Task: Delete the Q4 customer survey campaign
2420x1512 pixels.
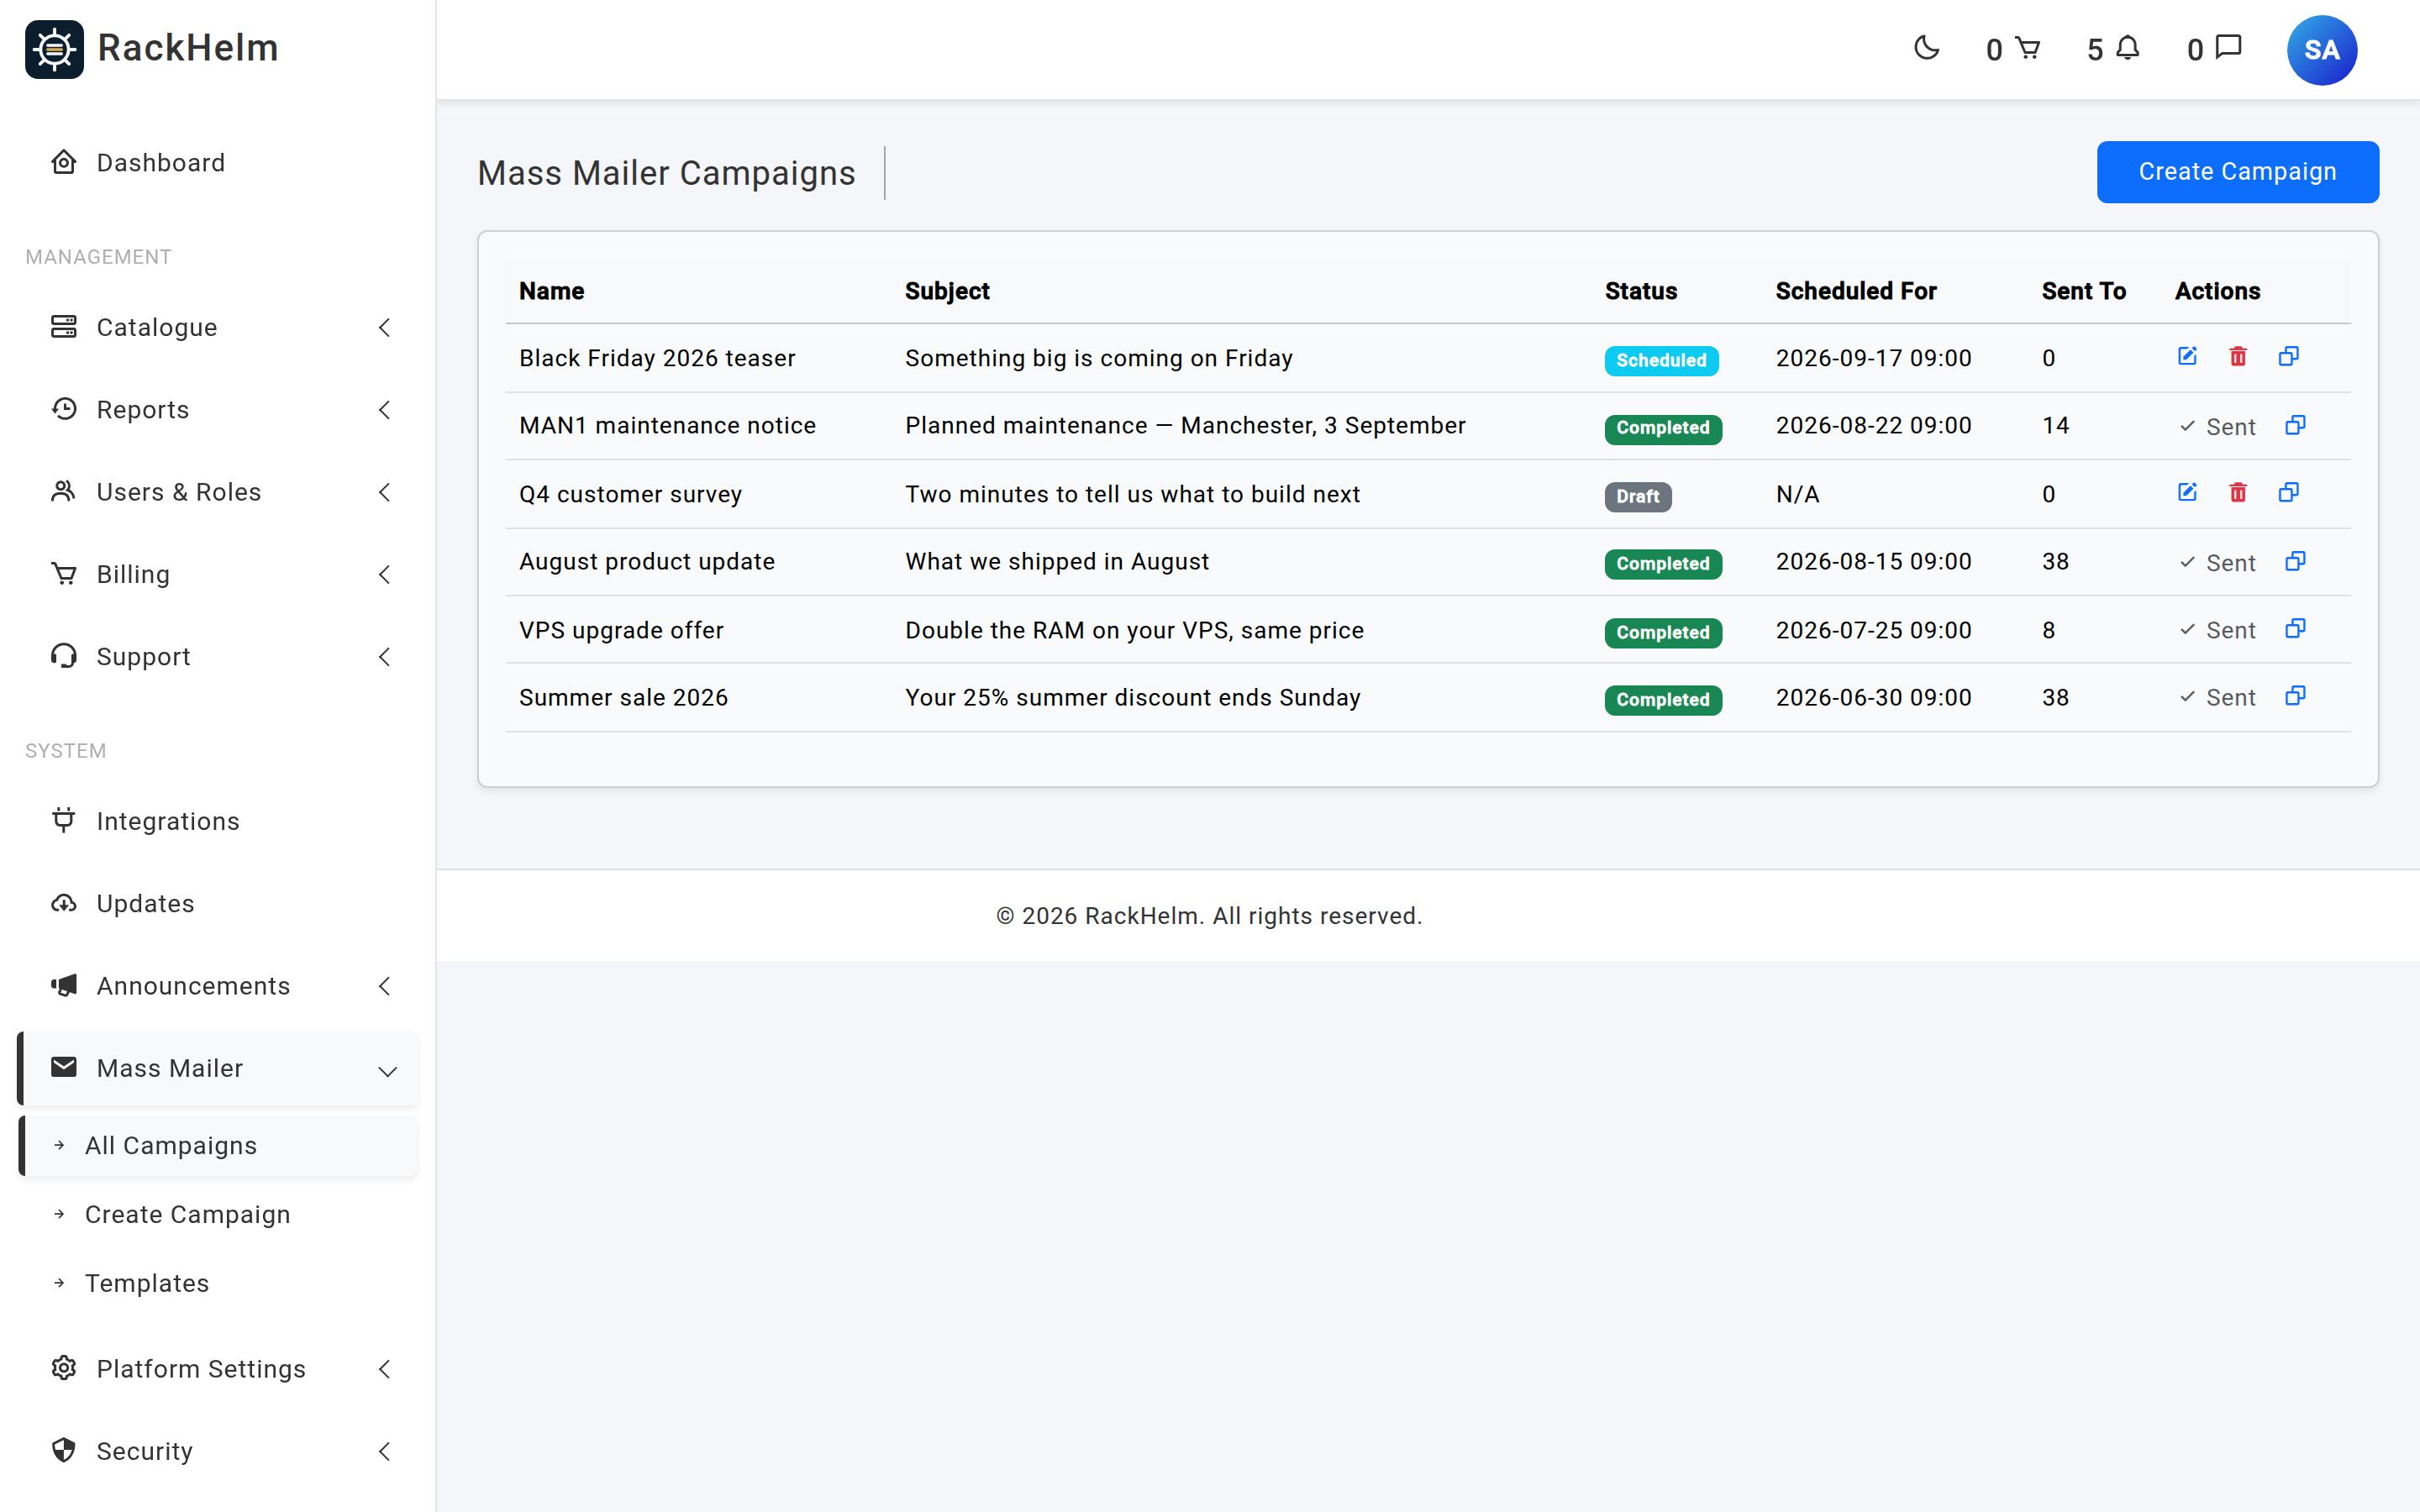Action: (2238, 492)
